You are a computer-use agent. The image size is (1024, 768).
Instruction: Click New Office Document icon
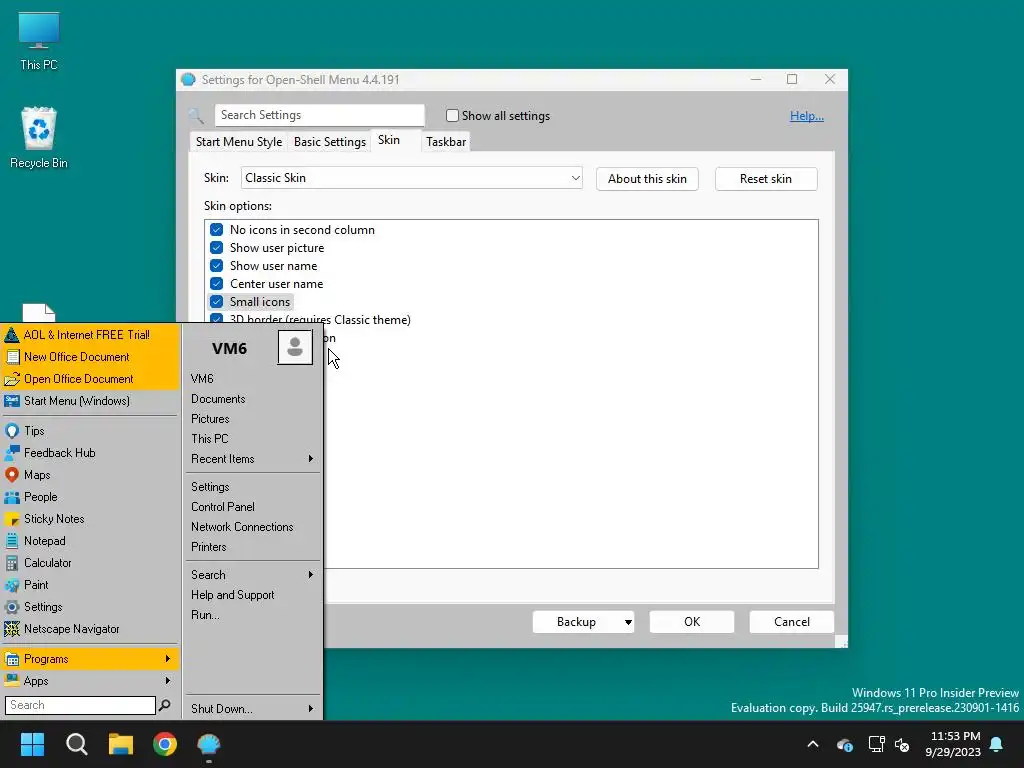(x=12, y=357)
